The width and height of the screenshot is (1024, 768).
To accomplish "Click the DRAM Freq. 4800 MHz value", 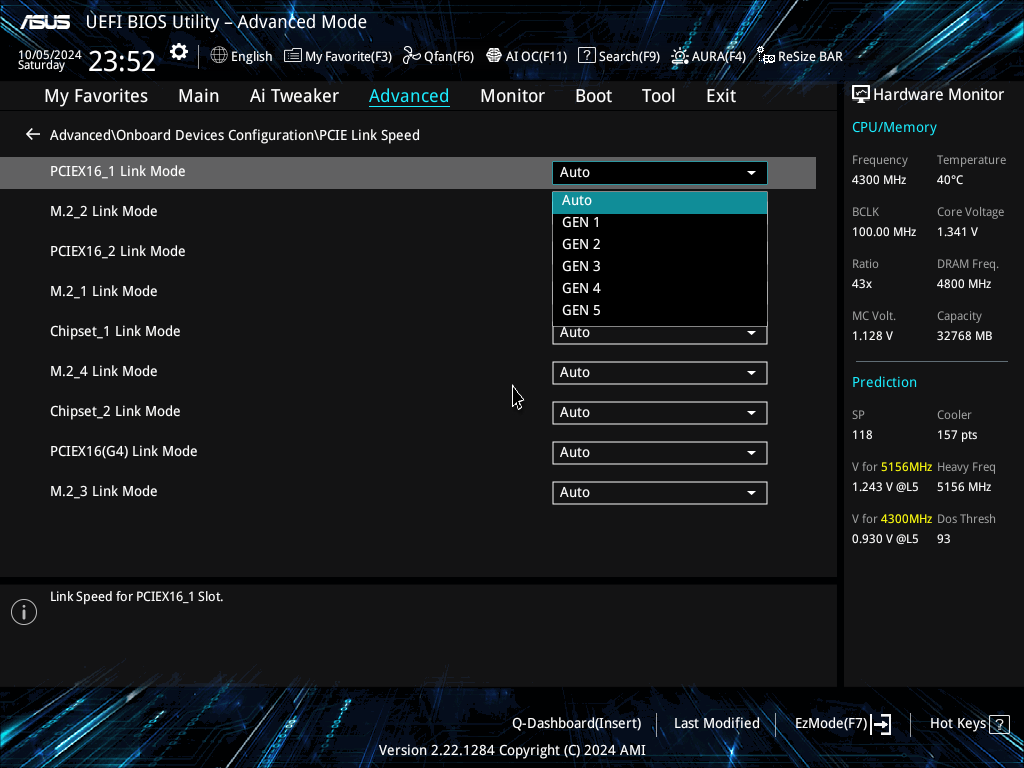I will click(x=964, y=284).
